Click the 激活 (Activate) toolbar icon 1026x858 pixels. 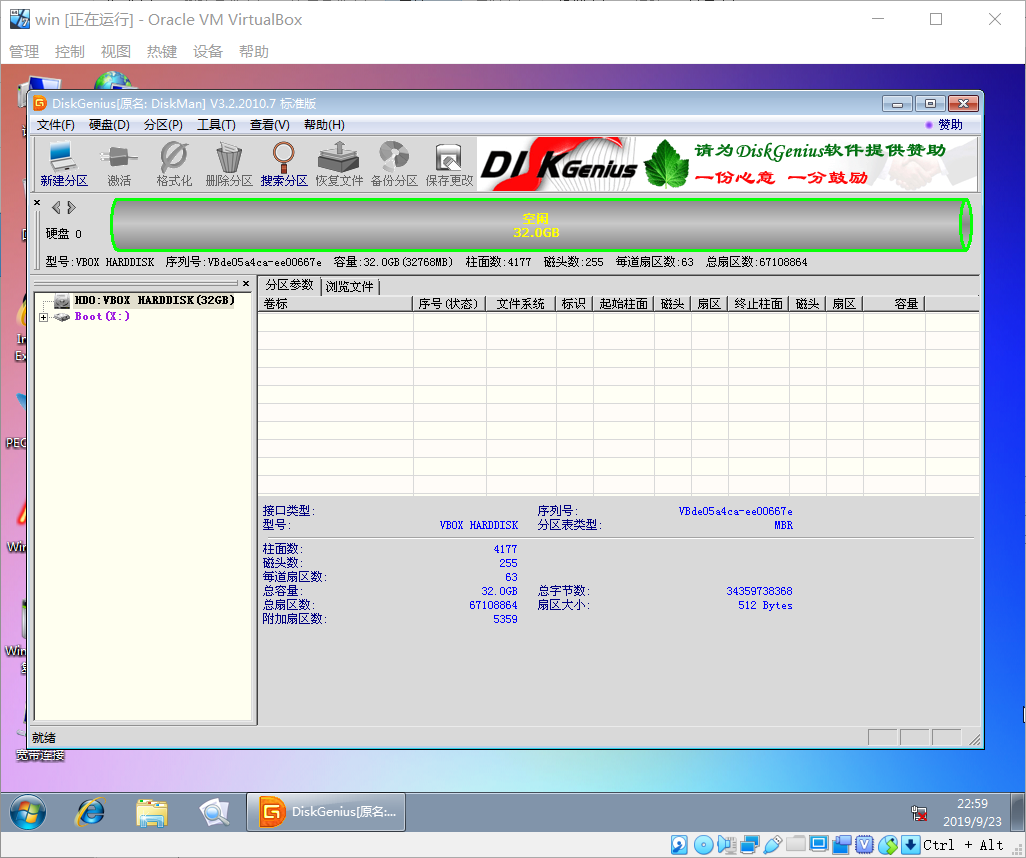click(x=118, y=163)
